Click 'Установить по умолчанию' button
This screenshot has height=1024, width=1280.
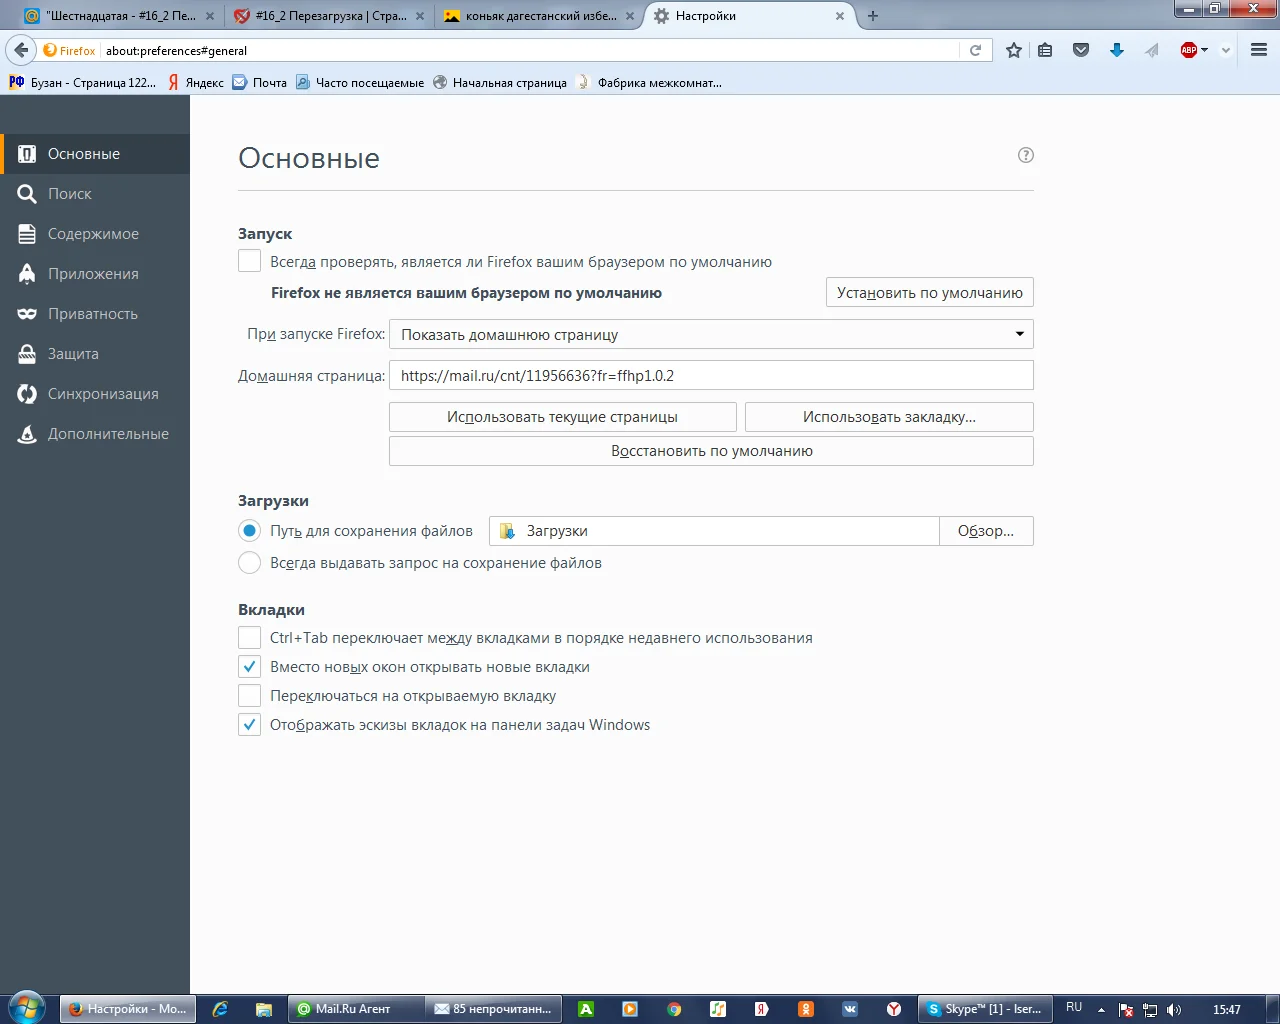[x=929, y=293]
